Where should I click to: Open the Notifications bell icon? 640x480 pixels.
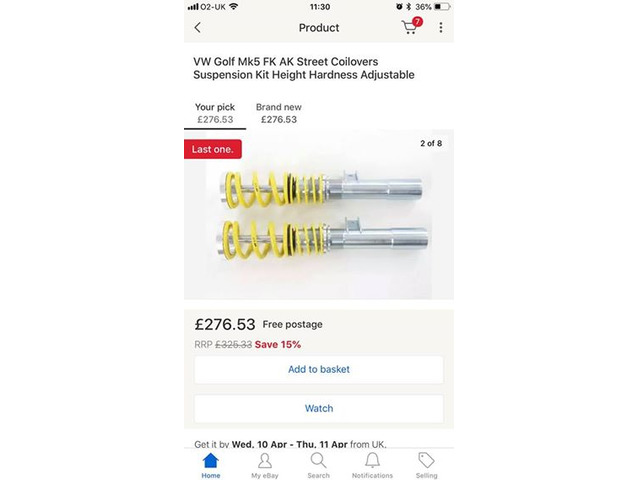tap(372, 464)
